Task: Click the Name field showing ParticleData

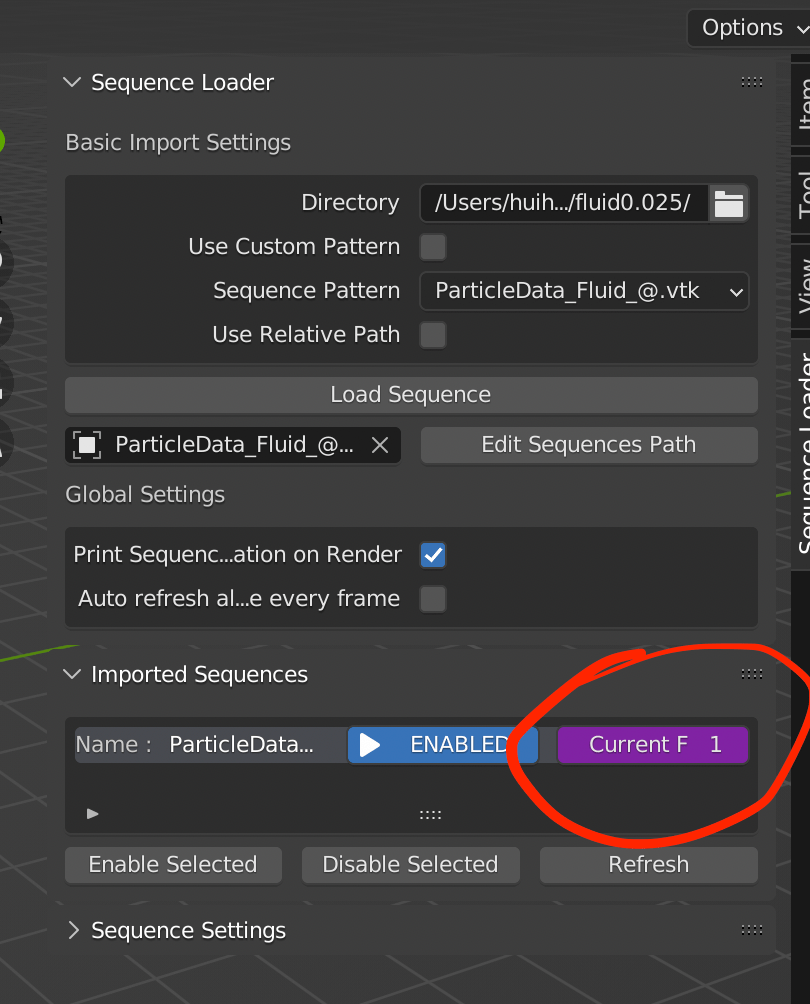Action: pos(210,744)
